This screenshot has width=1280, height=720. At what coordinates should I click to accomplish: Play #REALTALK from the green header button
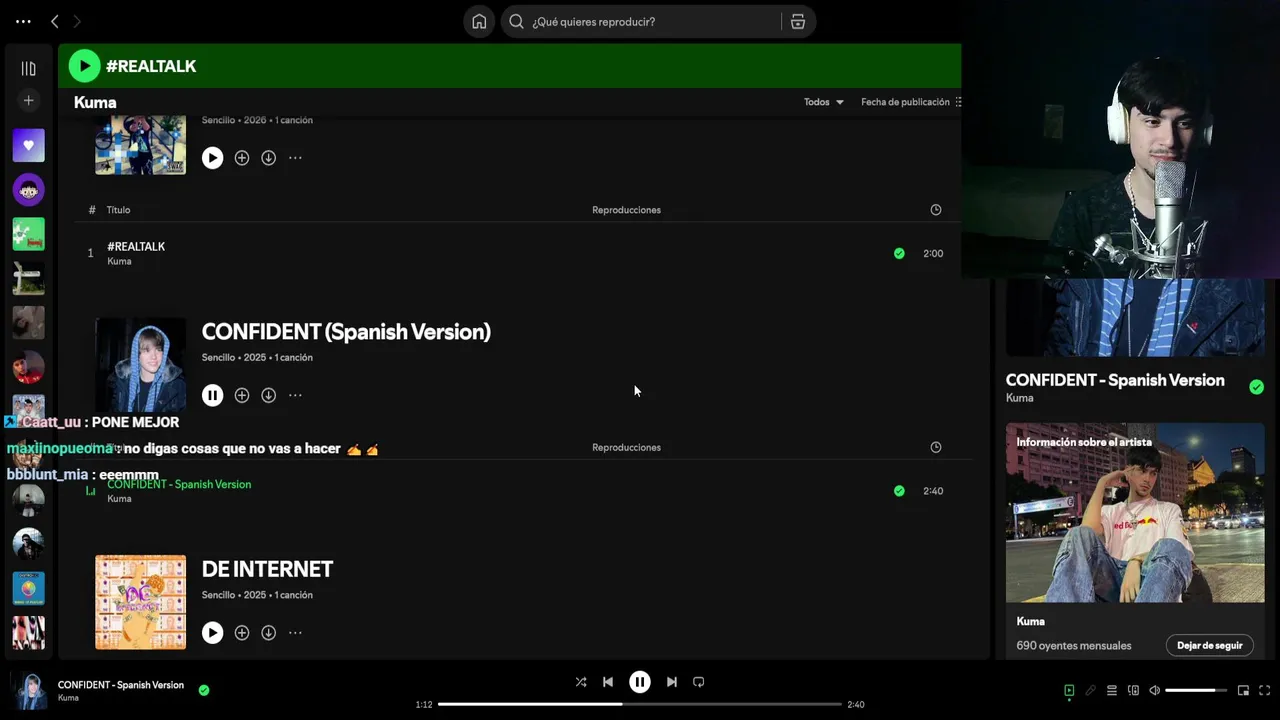(84, 66)
